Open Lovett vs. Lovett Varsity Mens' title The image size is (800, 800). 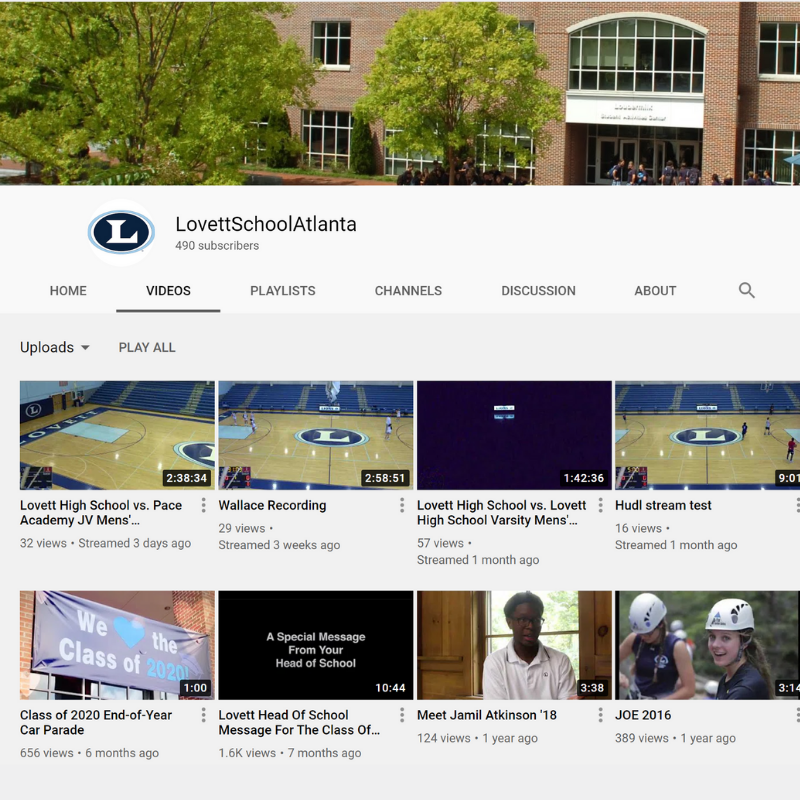coord(502,513)
